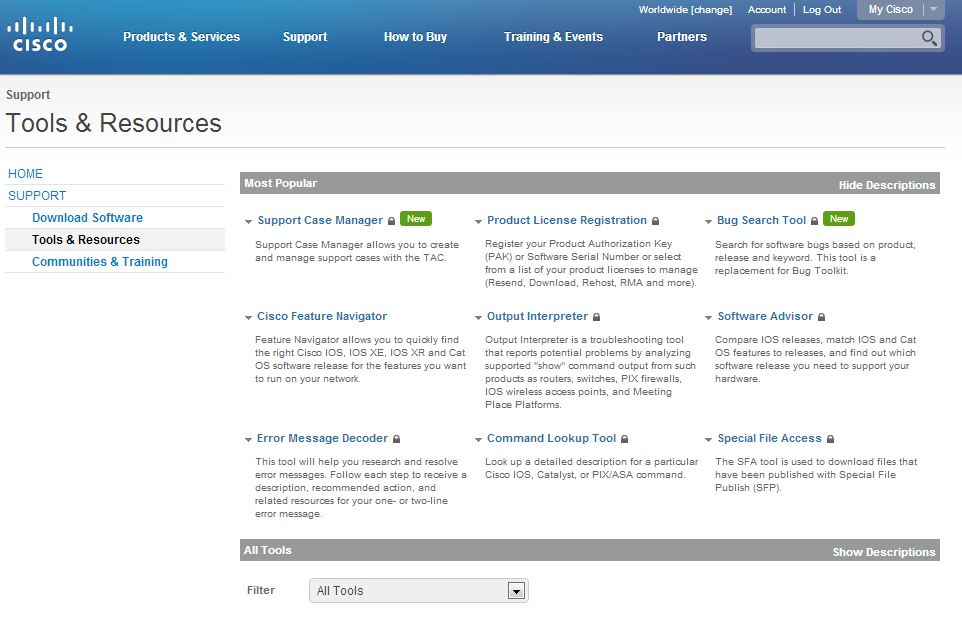Click lock icon beside Product License Registration
962x634 pixels.
pyautogui.click(x=655, y=221)
